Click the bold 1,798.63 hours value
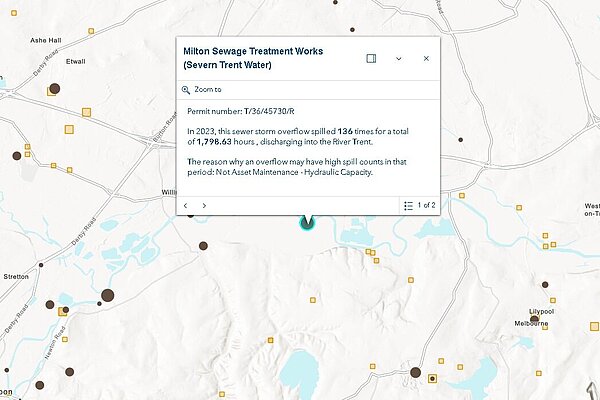The image size is (600, 400). coord(214,142)
